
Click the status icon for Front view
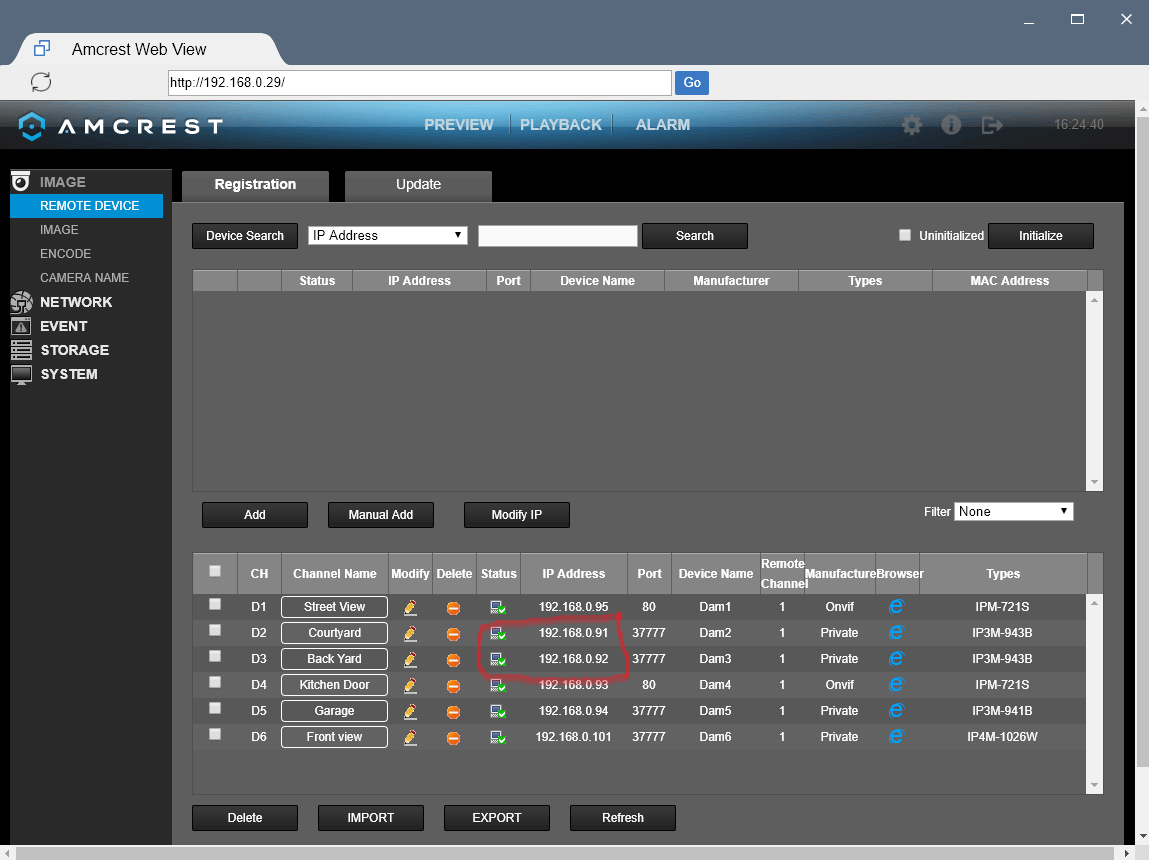click(x=498, y=738)
